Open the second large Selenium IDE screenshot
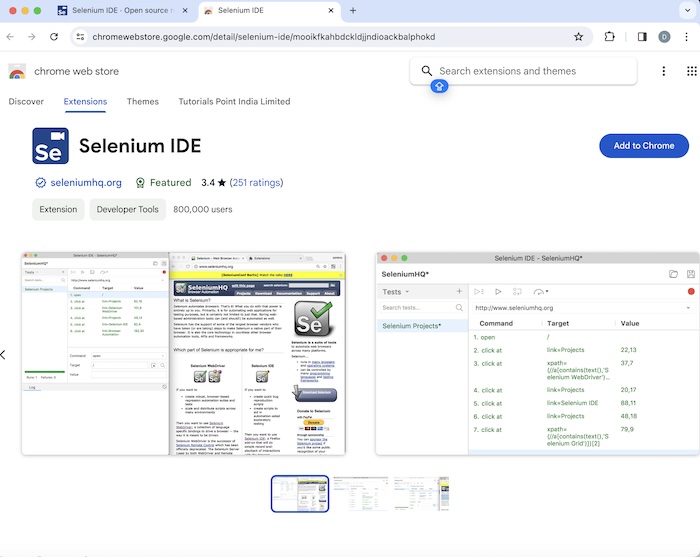Viewport: 700px width, 557px height. 538,353
